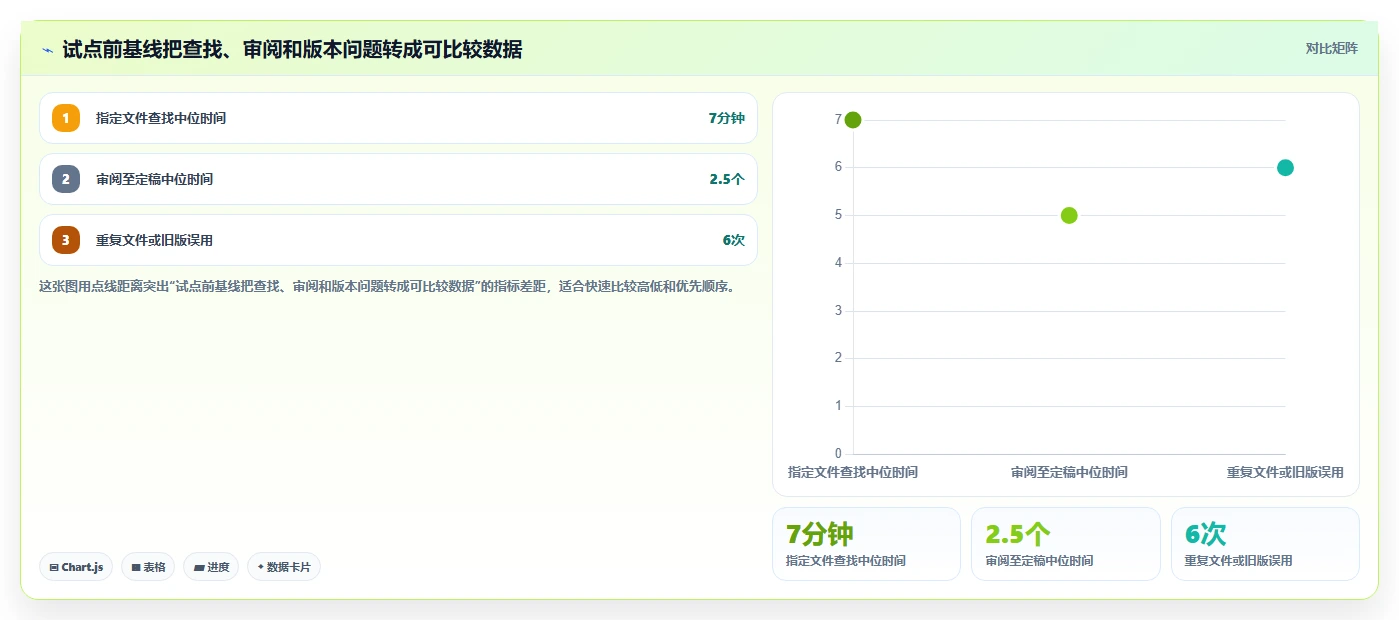Open the 6次 summary card
This screenshot has width=1399, height=620.
point(1265,544)
